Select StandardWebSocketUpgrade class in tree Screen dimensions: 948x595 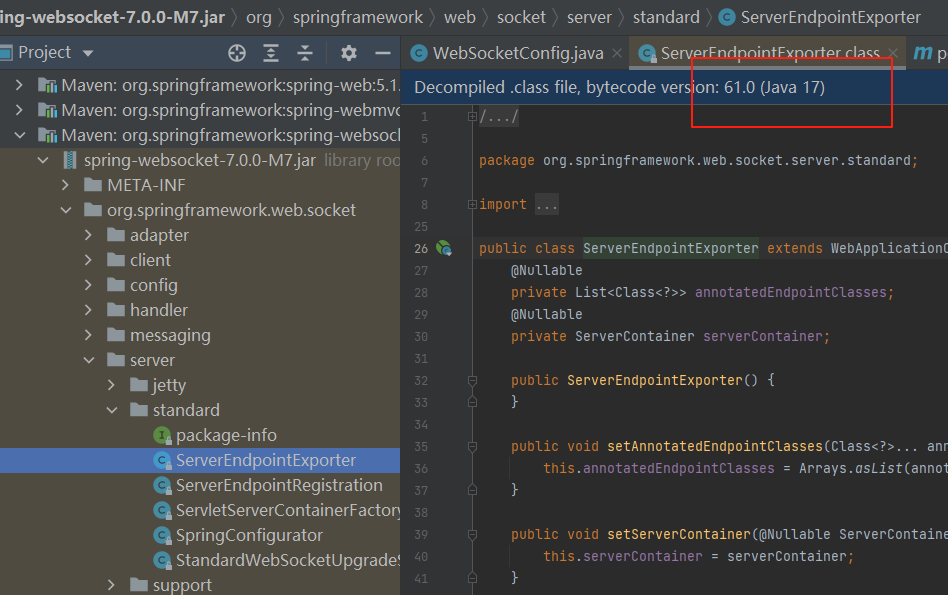(x=288, y=561)
